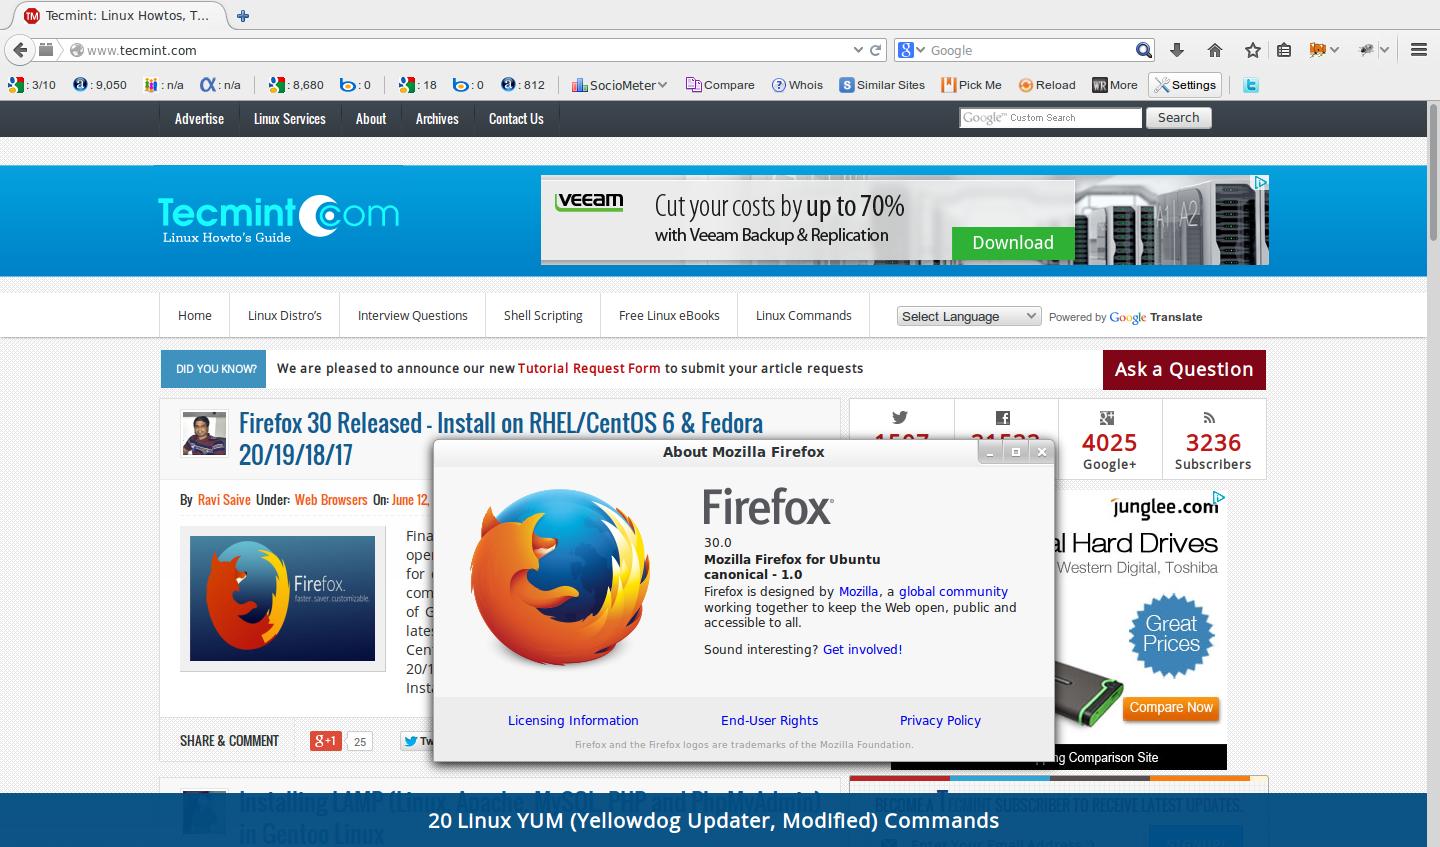Click the Twitter bird icon in toolbar
1440x847 pixels.
pyautogui.click(x=1250, y=85)
